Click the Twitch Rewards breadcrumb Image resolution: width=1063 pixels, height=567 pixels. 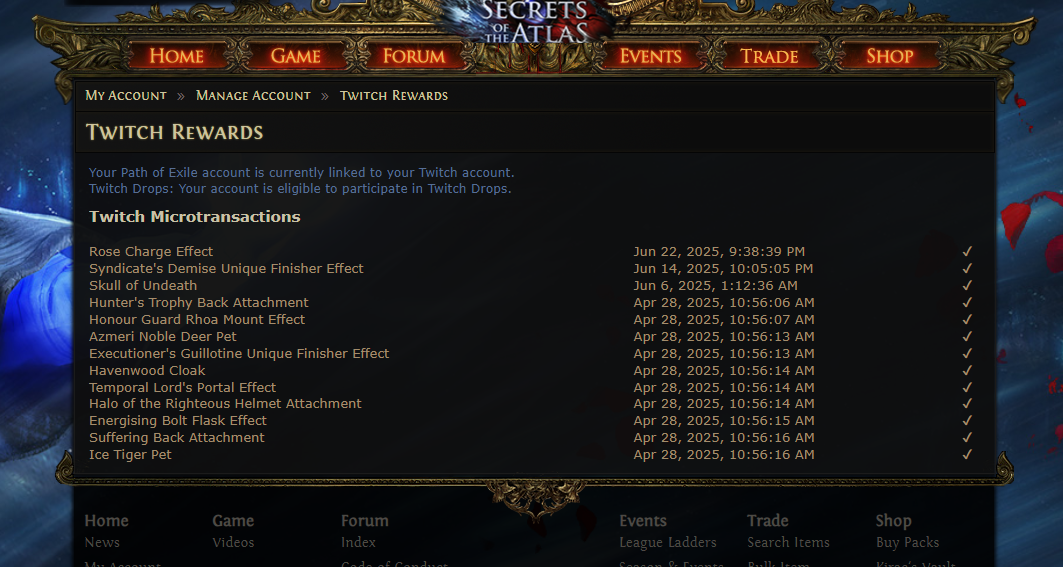[394, 96]
